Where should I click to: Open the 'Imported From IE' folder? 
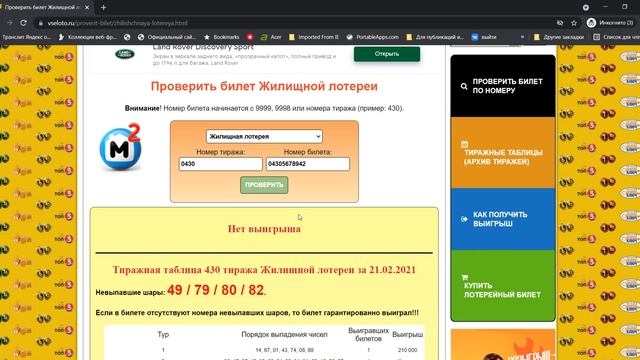point(313,37)
